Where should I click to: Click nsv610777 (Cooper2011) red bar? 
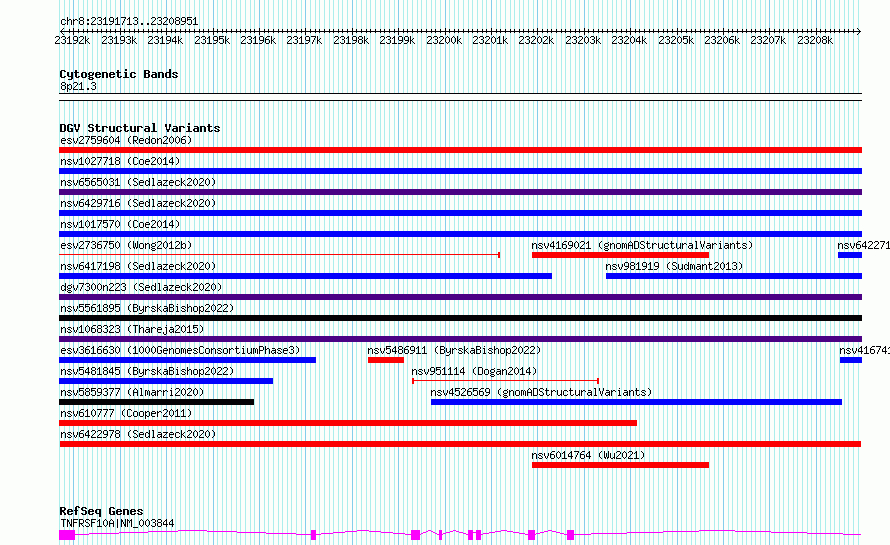(x=348, y=423)
